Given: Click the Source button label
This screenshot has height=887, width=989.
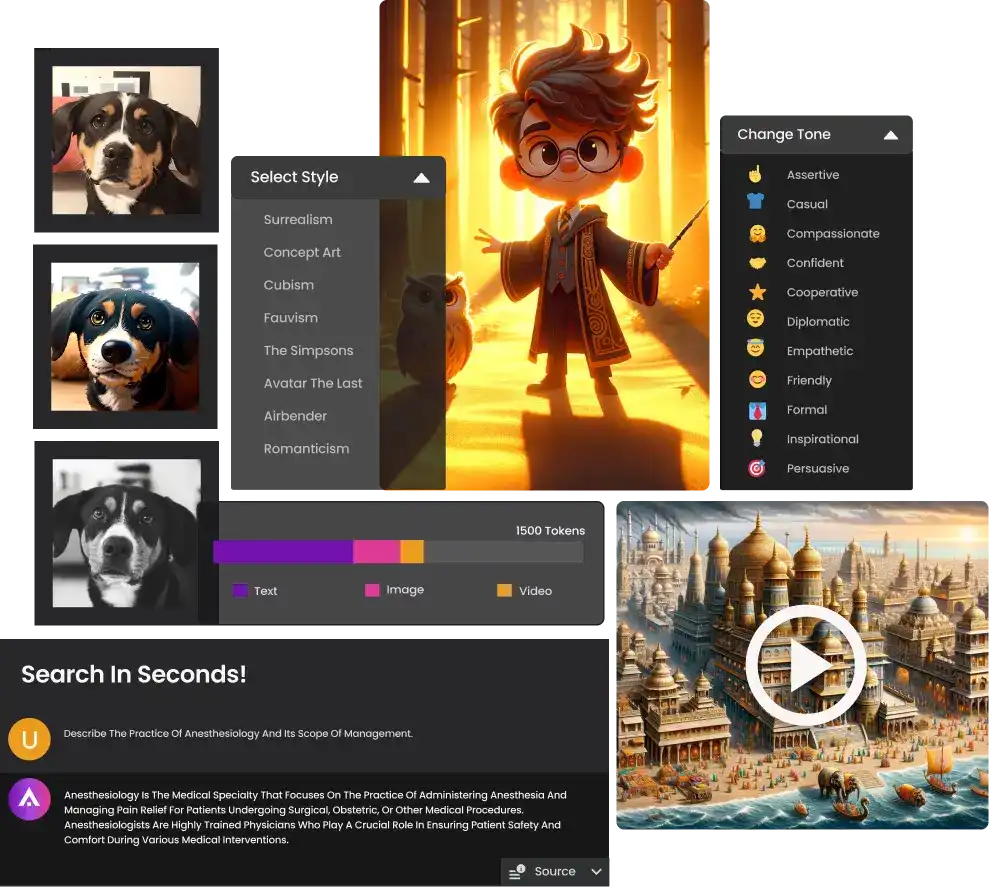Looking at the screenshot, I should click(x=554, y=871).
